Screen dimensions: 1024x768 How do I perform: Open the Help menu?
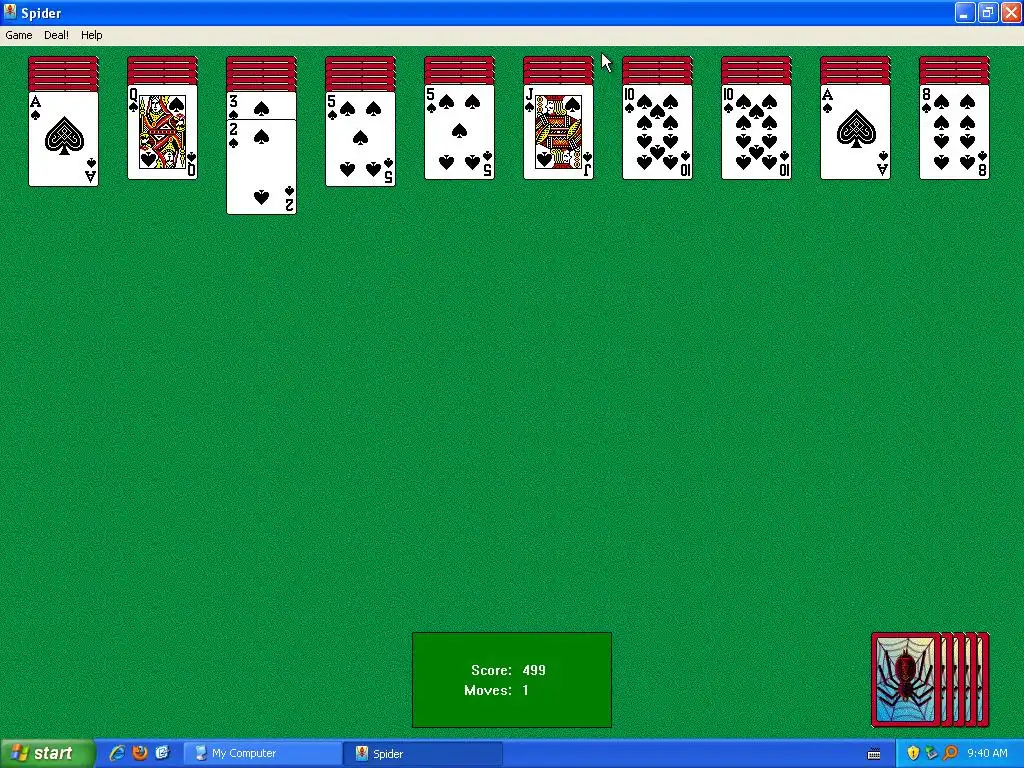coord(91,35)
